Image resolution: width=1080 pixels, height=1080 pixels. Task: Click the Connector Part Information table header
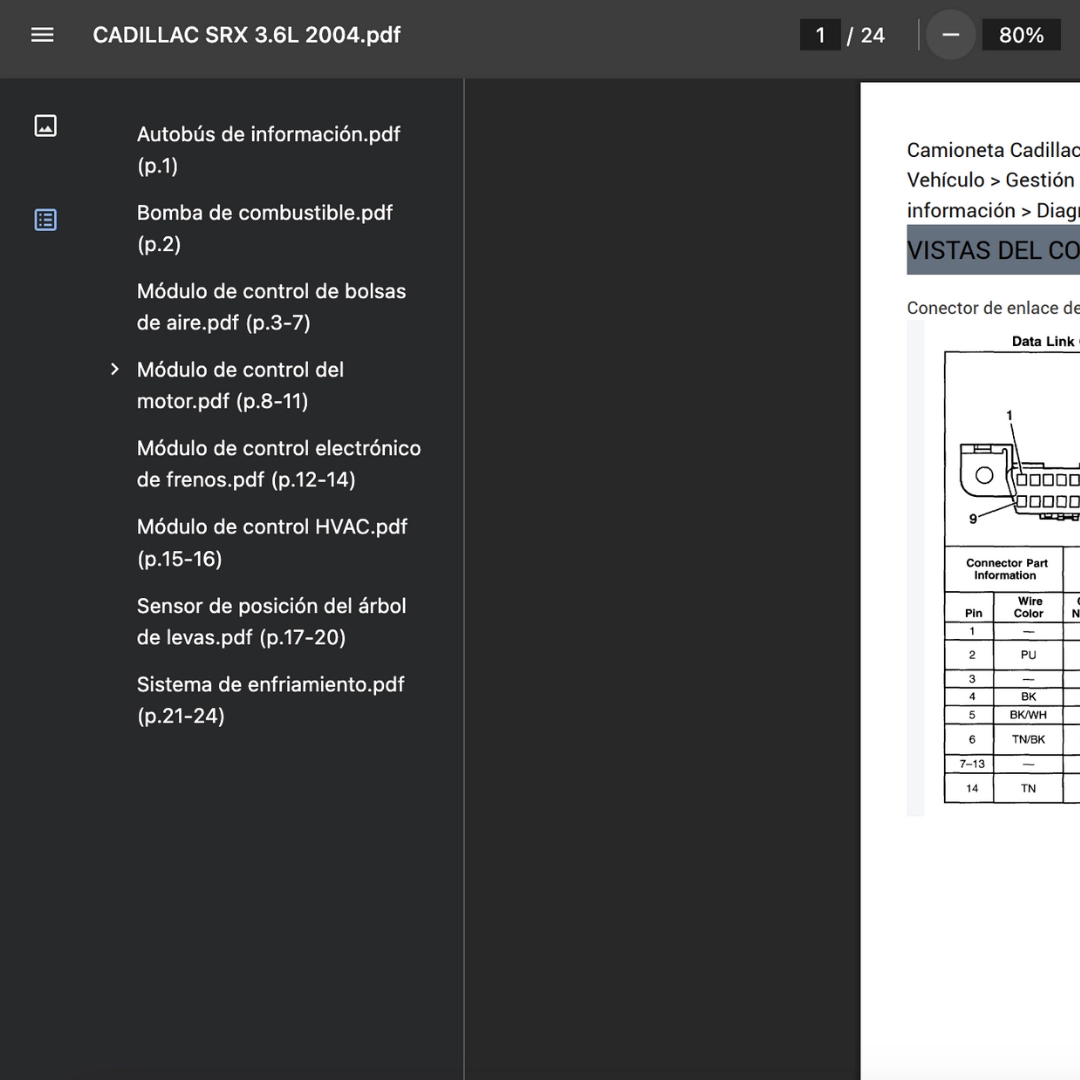point(1005,569)
